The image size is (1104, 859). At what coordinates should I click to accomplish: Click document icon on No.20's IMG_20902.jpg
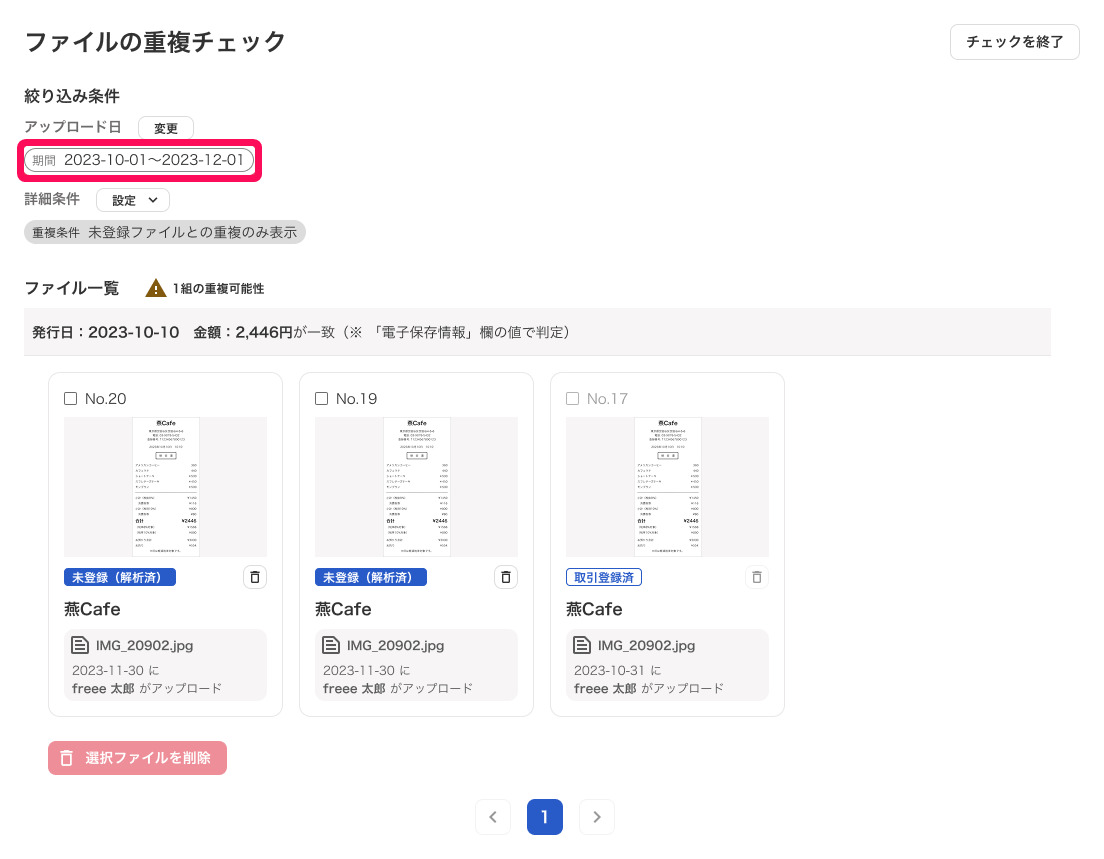coord(81,645)
